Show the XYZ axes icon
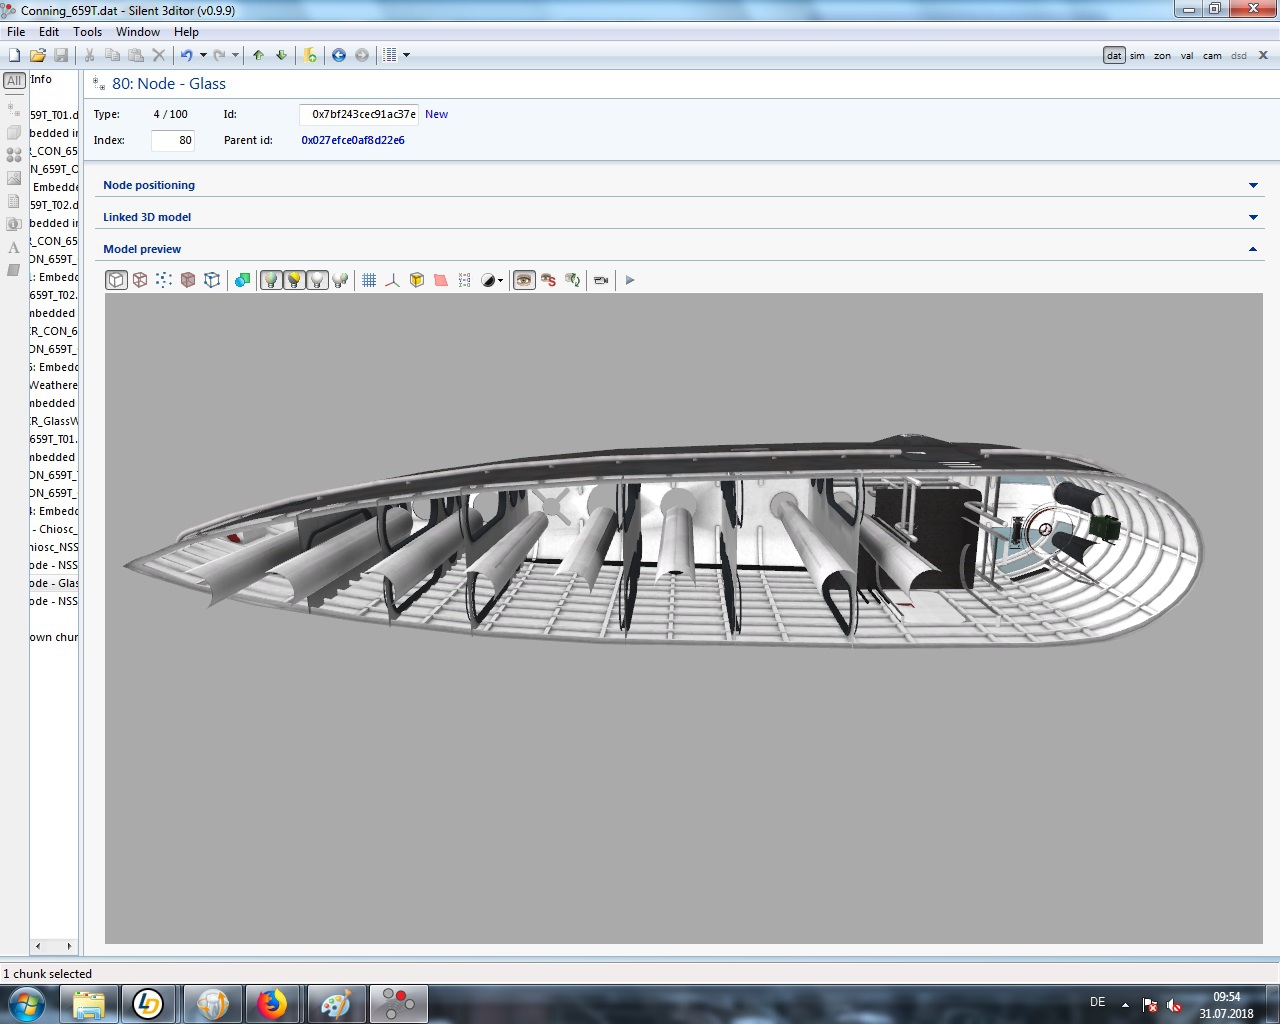 [393, 280]
